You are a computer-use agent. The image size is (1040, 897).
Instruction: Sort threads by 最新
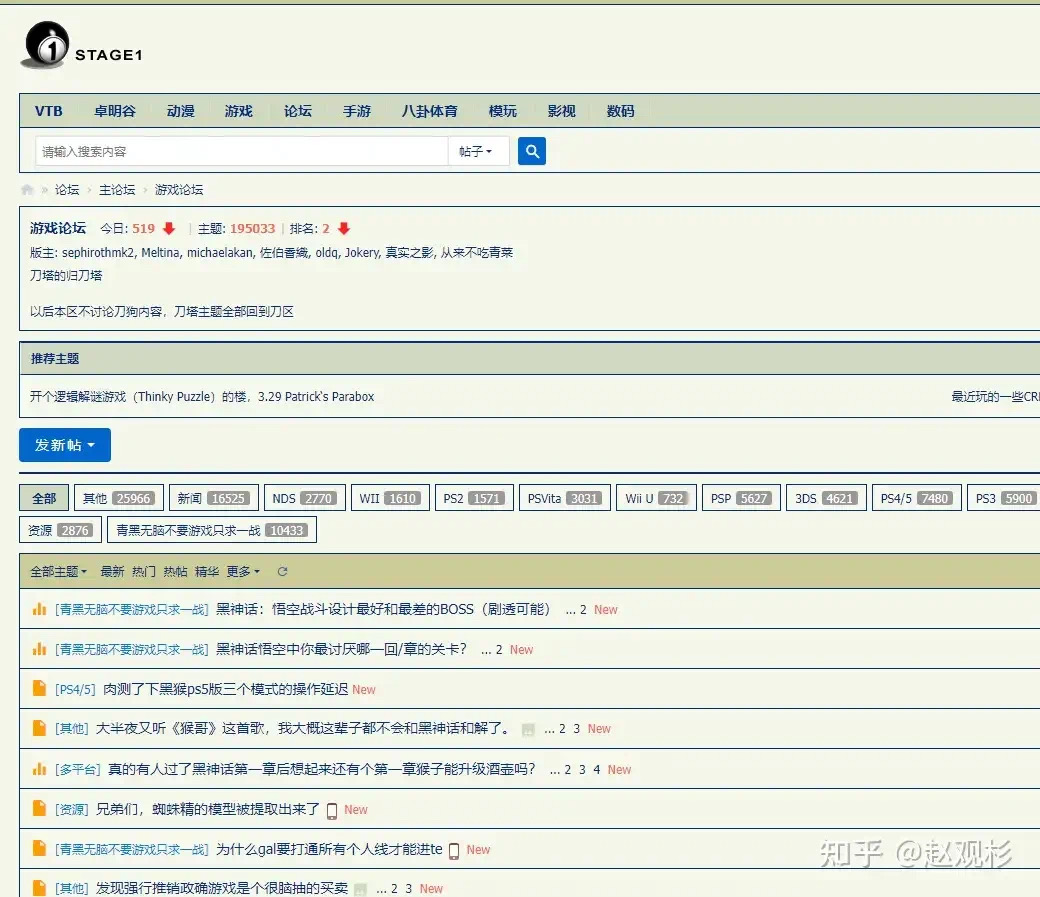pos(112,571)
